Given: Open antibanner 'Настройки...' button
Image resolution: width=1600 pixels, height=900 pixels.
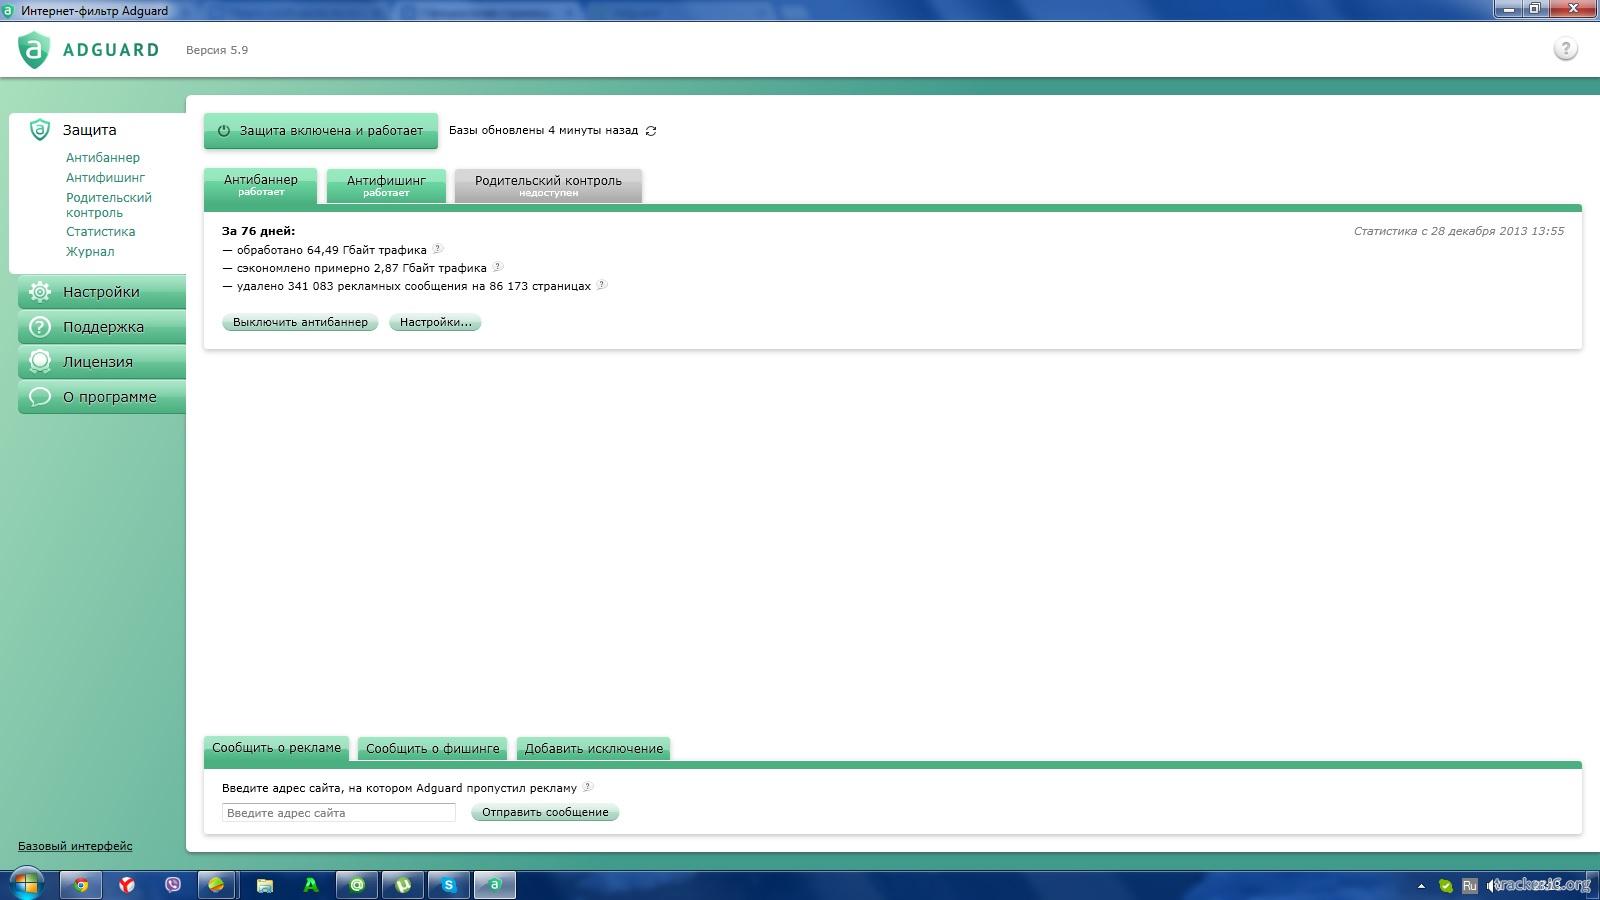Looking at the screenshot, I should [x=435, y=322].
